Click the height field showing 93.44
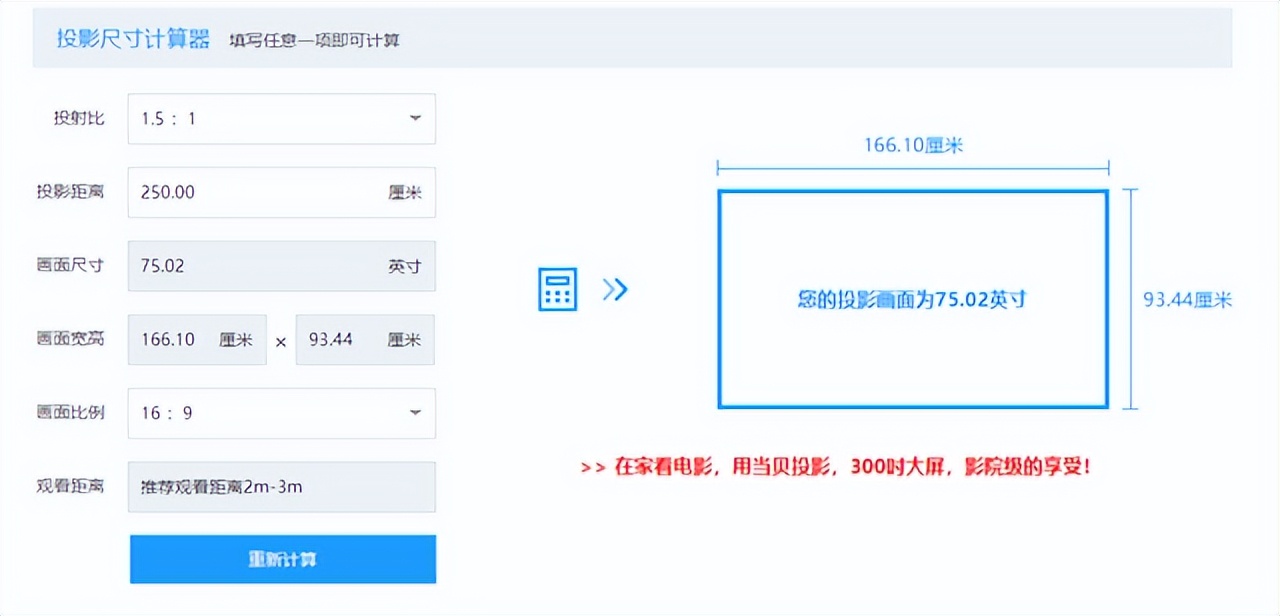The width and height of the screenshot is (1280, 616). tap(365, 340)
